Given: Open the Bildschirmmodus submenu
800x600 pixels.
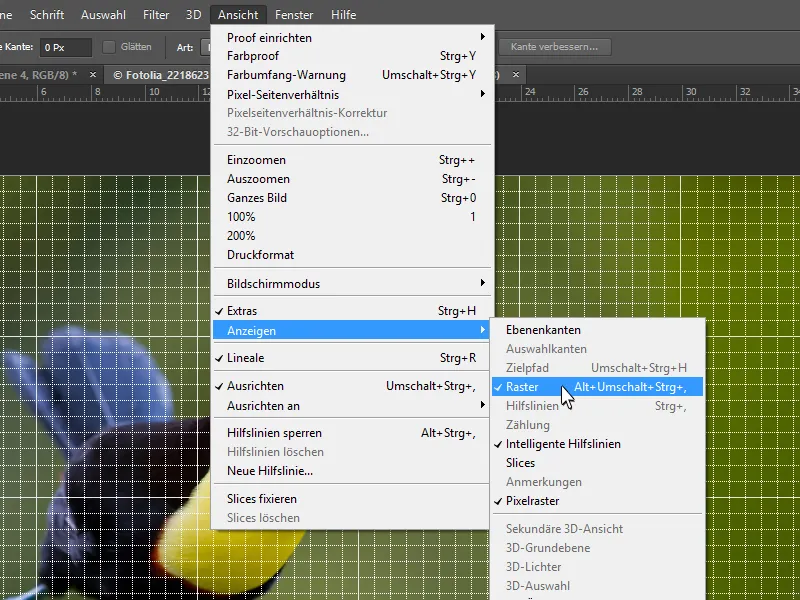Looking at the screenshot, I should tap(268, 283).
